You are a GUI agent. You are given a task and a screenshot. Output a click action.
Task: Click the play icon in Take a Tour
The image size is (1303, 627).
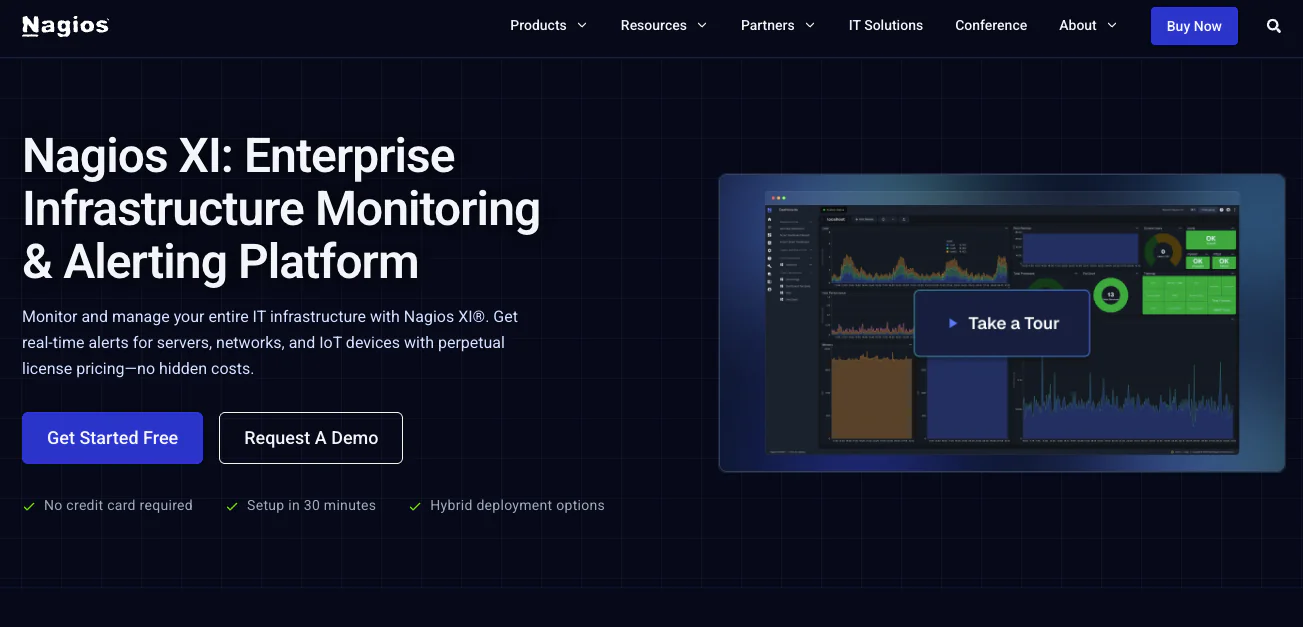(x=953, y=323)
